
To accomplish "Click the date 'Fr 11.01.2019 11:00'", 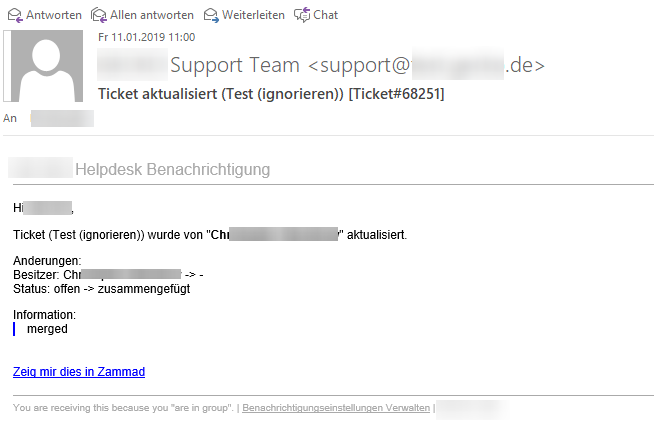I will [146, 37].
